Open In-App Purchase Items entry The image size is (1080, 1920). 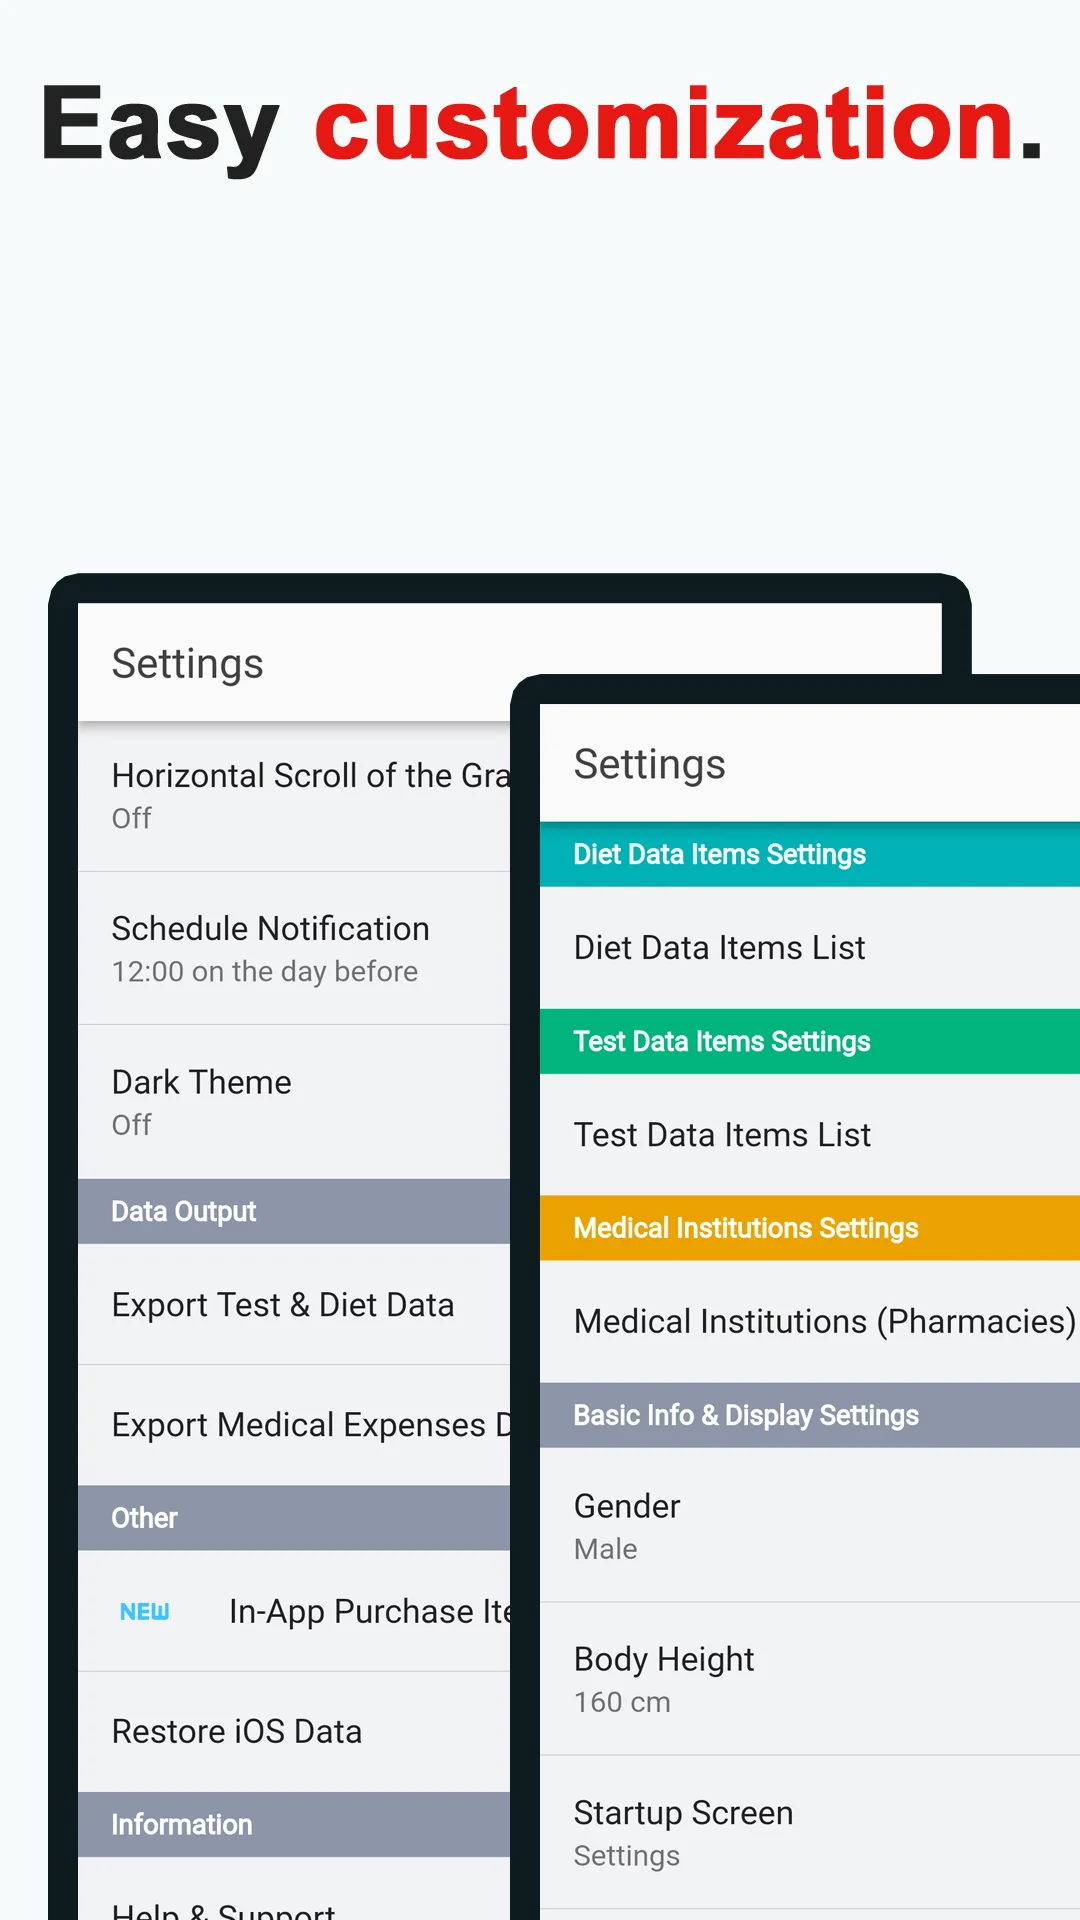[x=294, y=1611]
